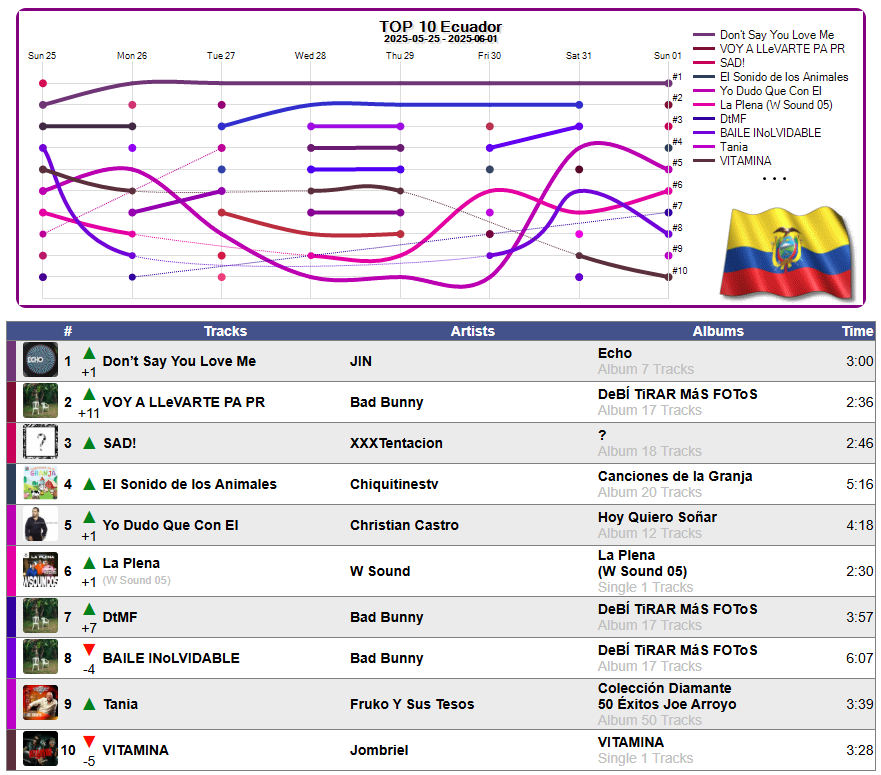Click the green up arrow beside La Plena
Image resolution: width=881 pixels, height=775 pixels.
tap(89, 563)
